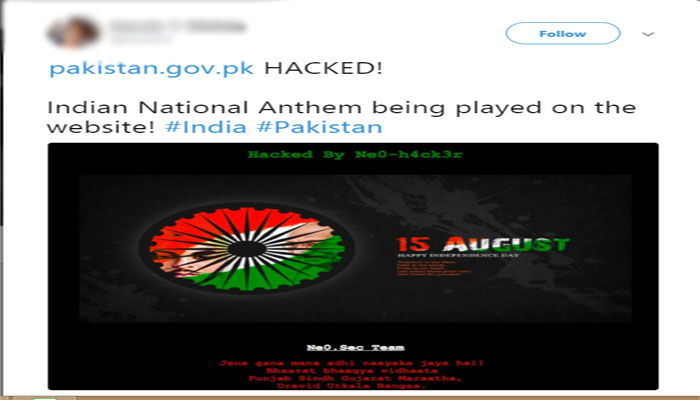This screenshot has width=700, height=400.
Task: Click the Bhaarat bhaagya vidhaata line
Action: (x=352, y=371)
